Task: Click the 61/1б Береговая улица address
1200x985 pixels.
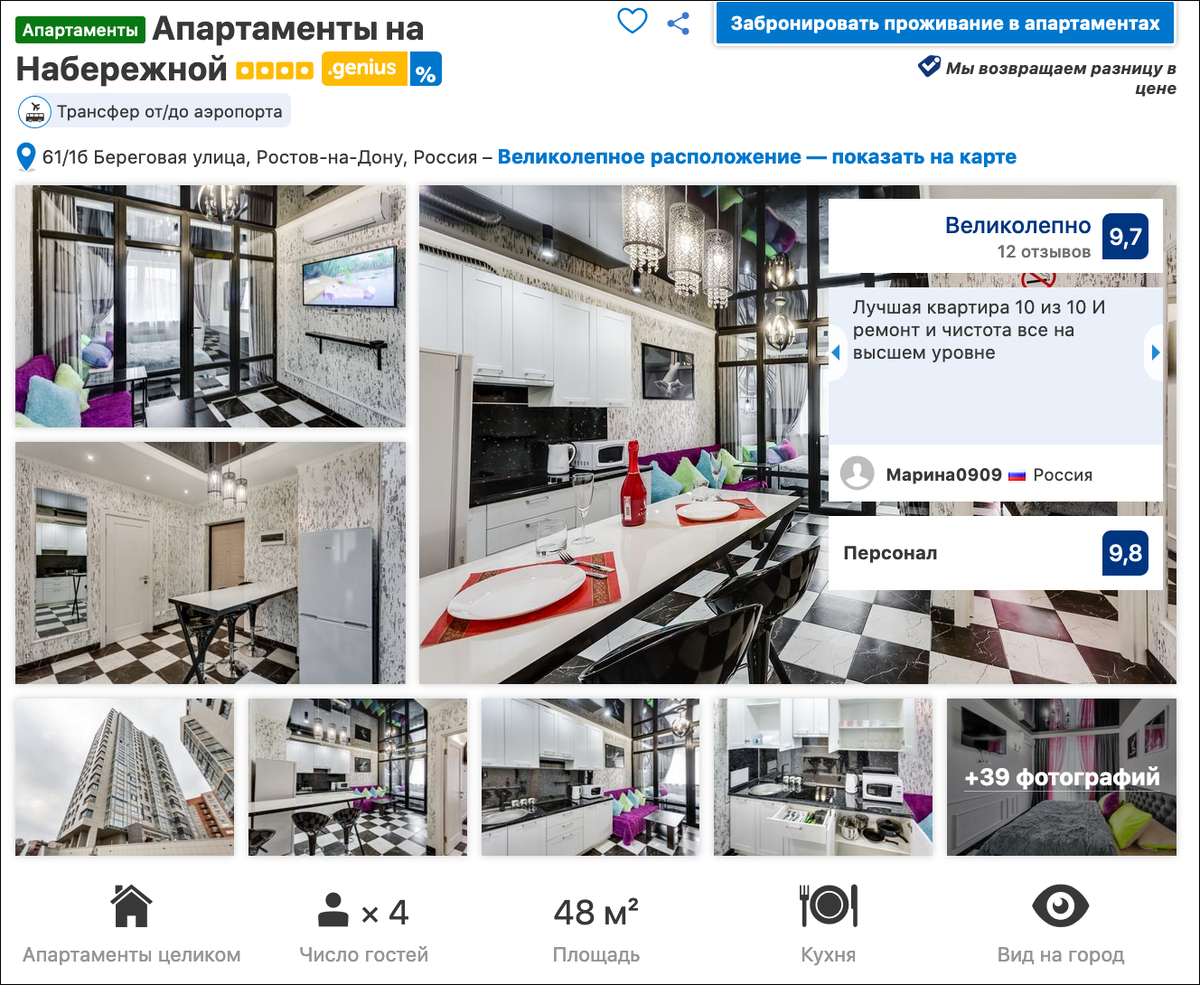Action: (x=260, y=157)
